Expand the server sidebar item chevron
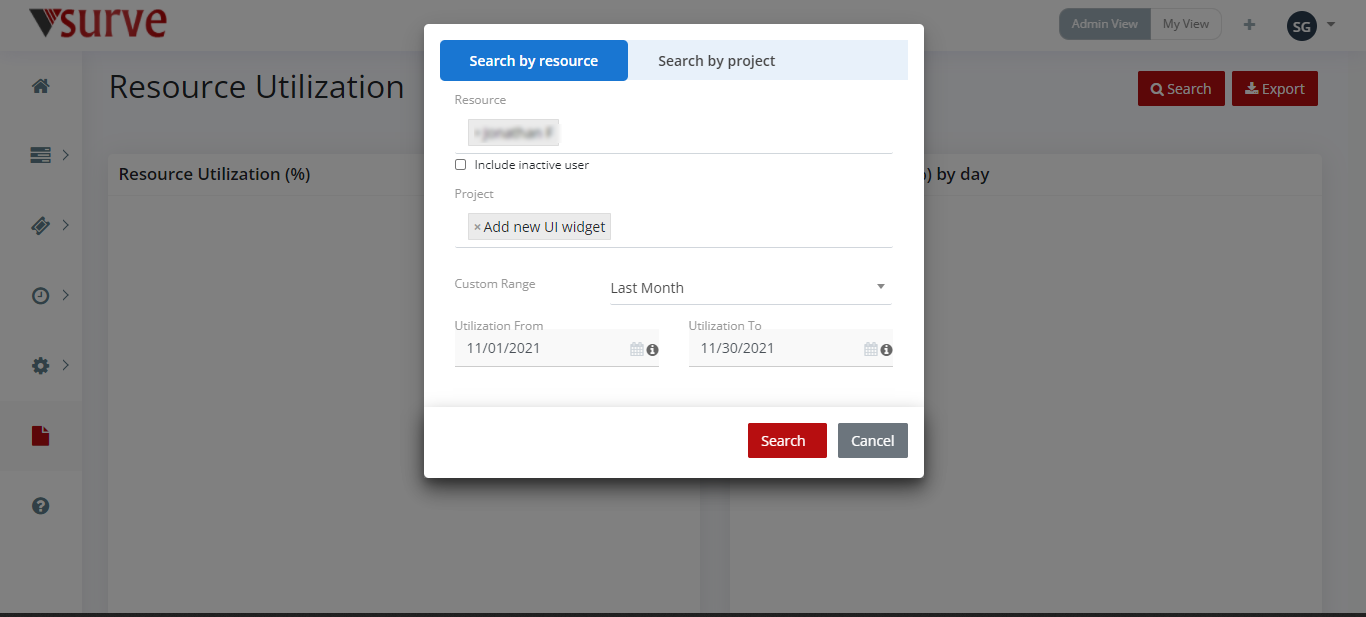The width and height of the screenshot is (1366, 617). [66, 155]
